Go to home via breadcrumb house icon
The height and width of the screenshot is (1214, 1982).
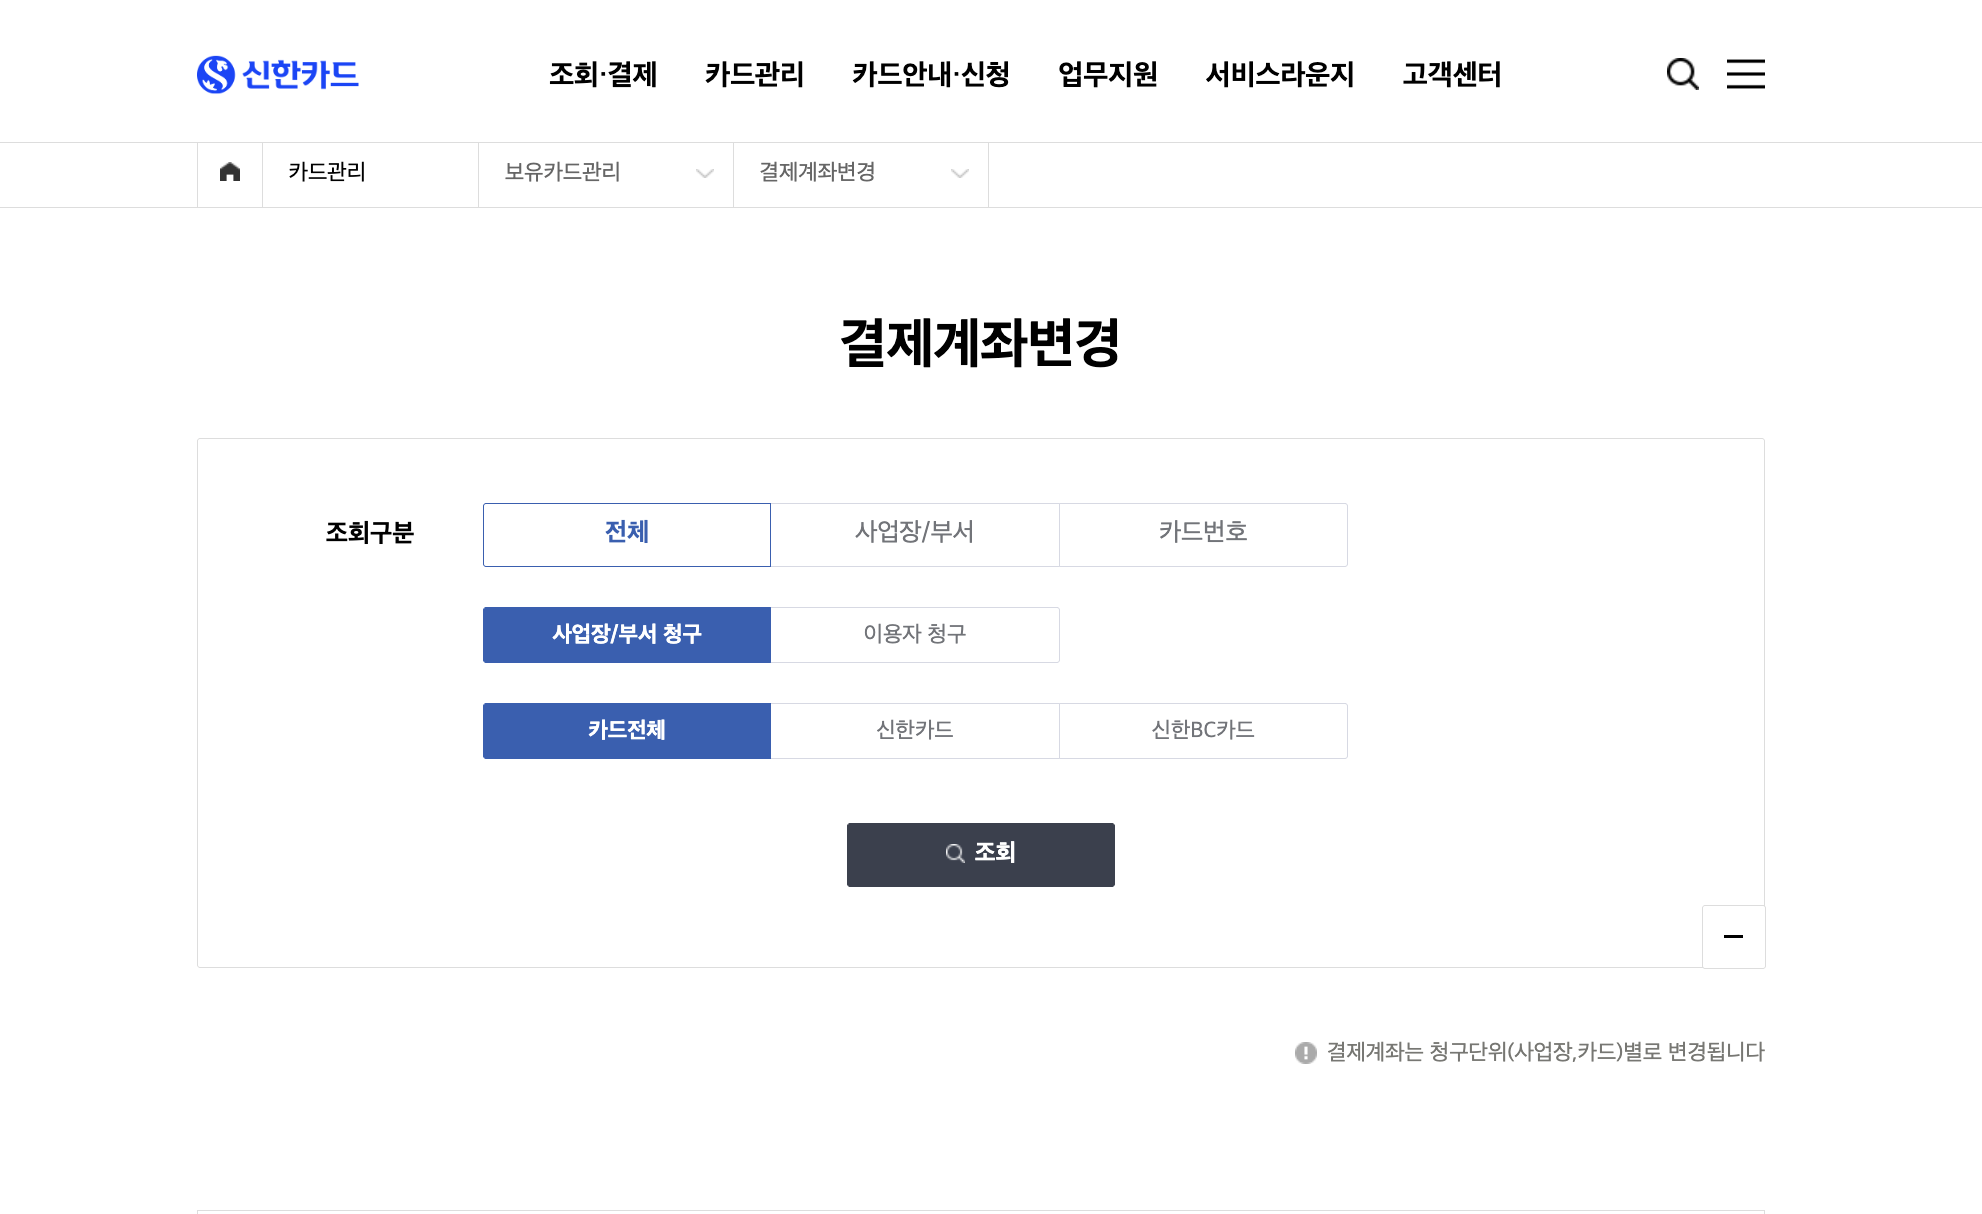click(230, 172)
